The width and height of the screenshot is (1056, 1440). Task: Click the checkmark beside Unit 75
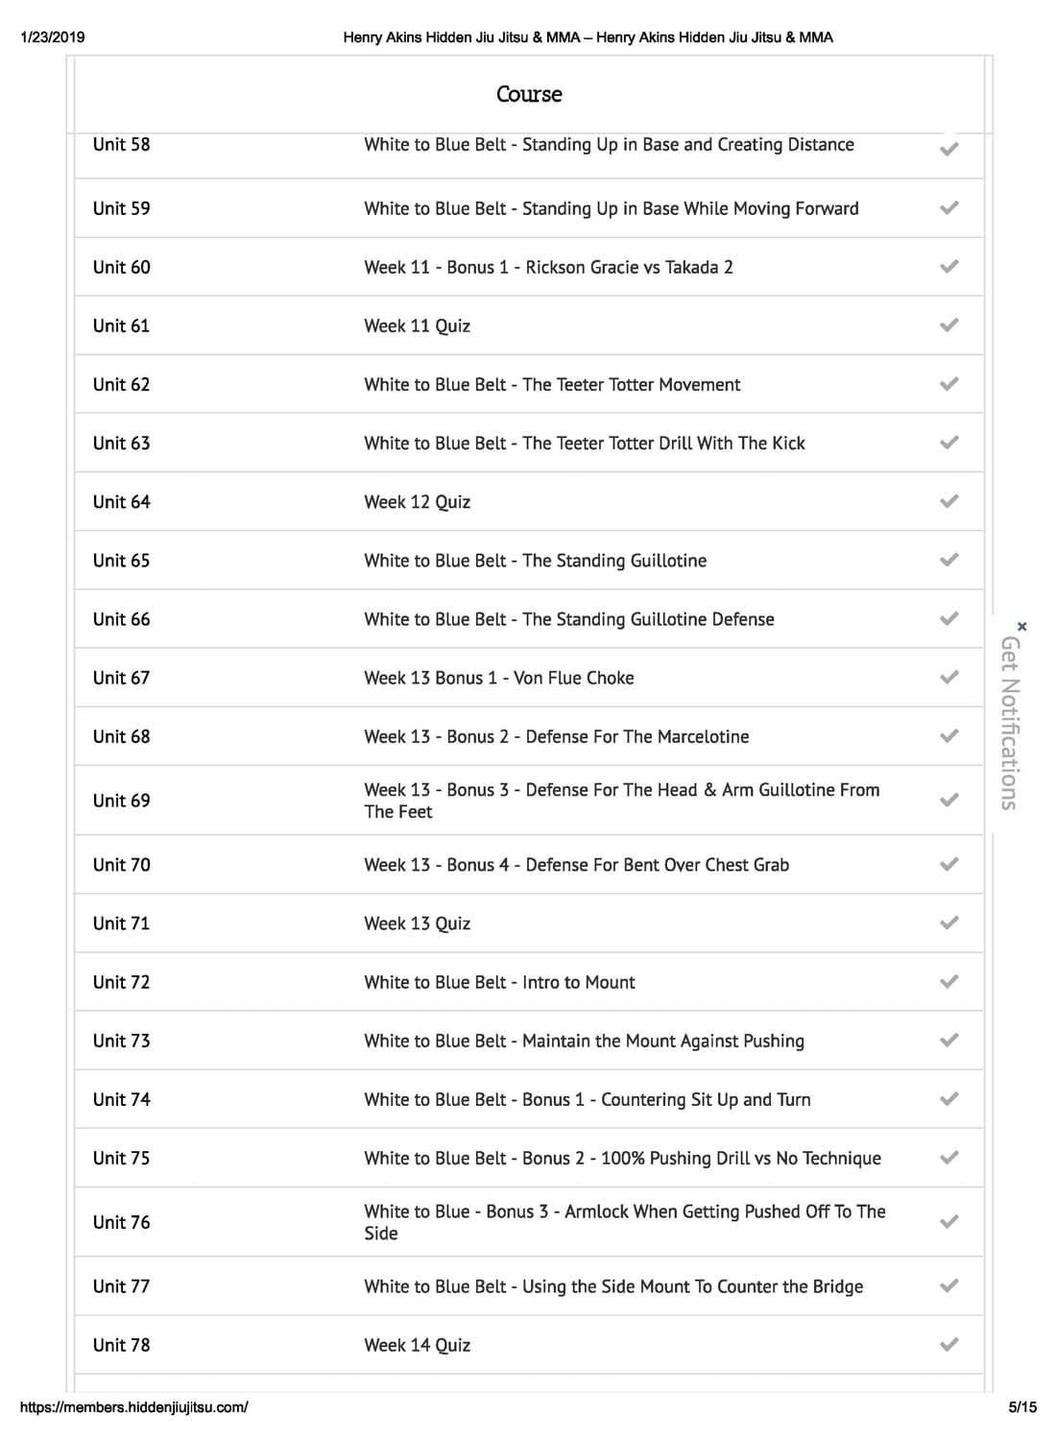coord(949,1158)
